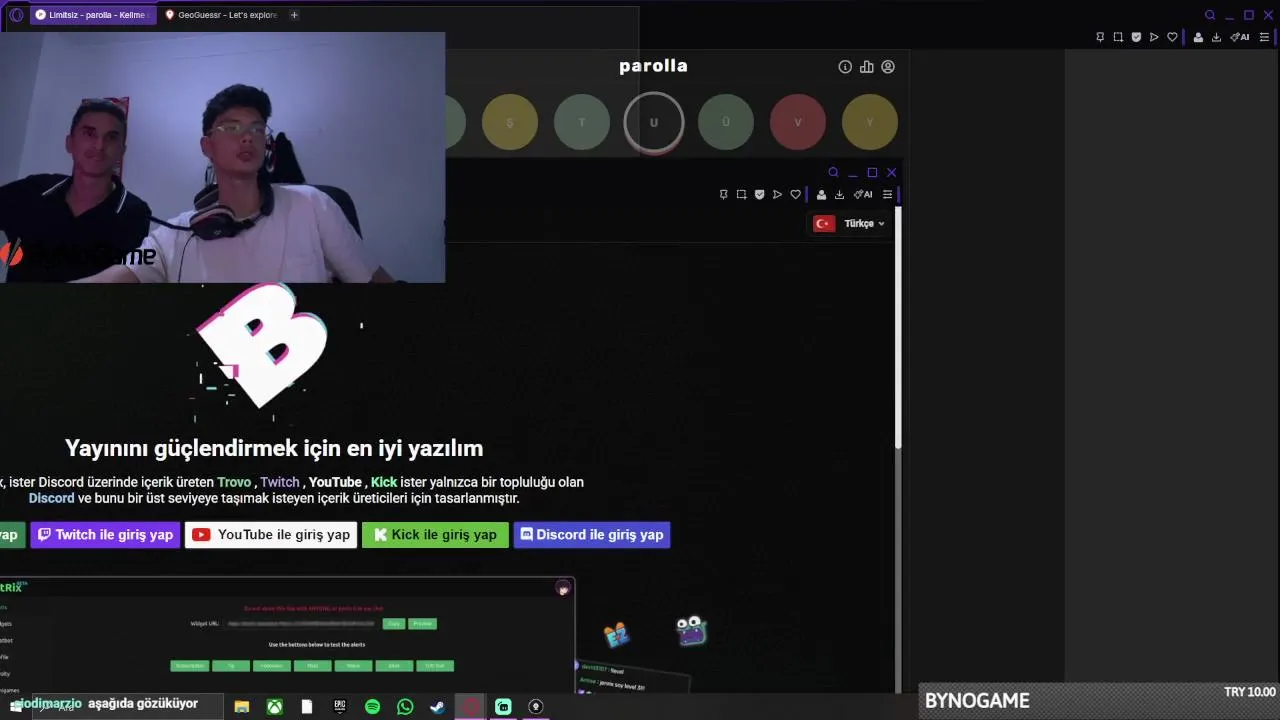Screen dimensions: 1280x720
Task: Open the account icon in the front window toolbar
Action: point(821,195)
